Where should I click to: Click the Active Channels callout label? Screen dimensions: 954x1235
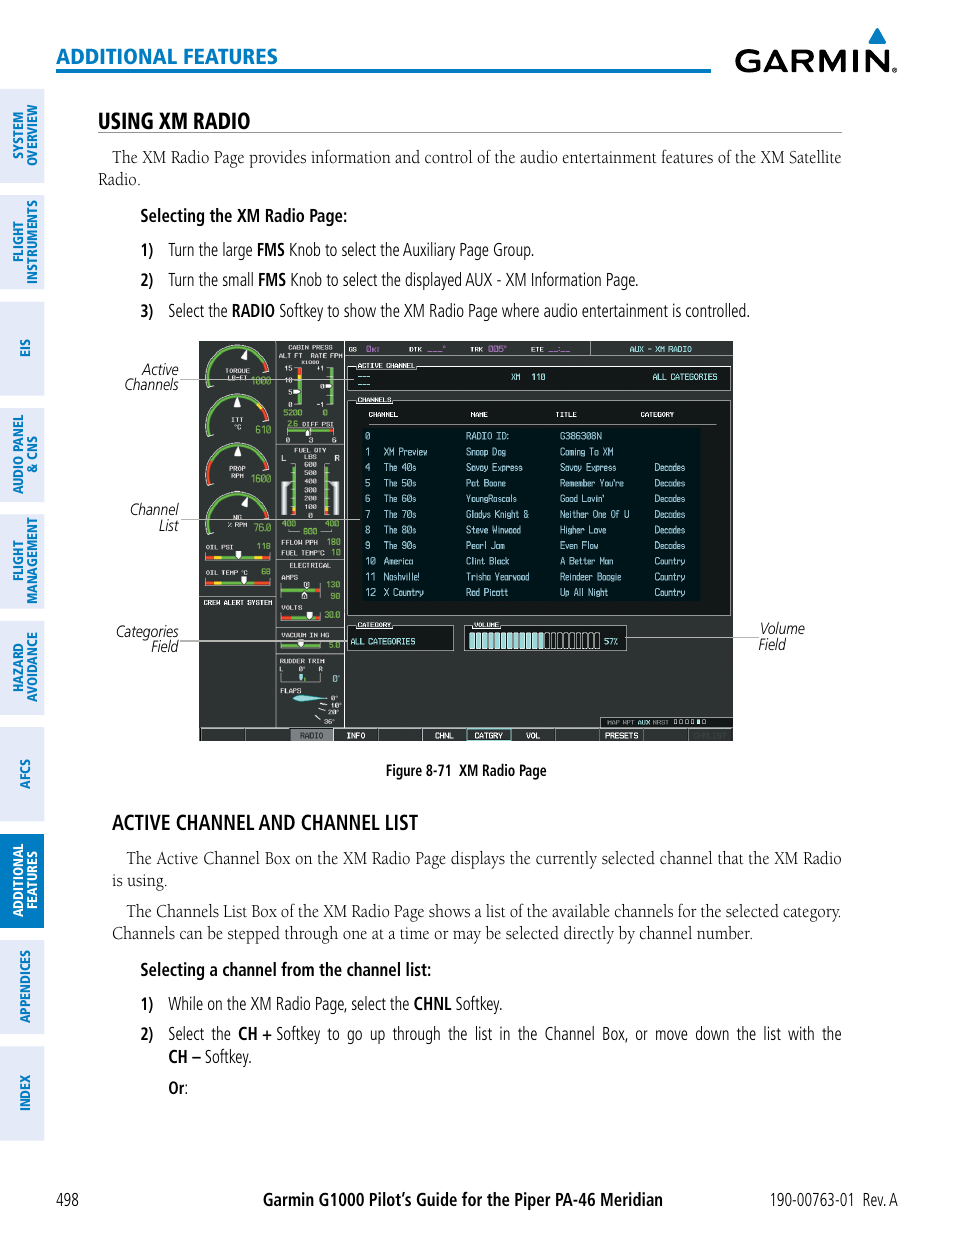click(x=152, y=377)
